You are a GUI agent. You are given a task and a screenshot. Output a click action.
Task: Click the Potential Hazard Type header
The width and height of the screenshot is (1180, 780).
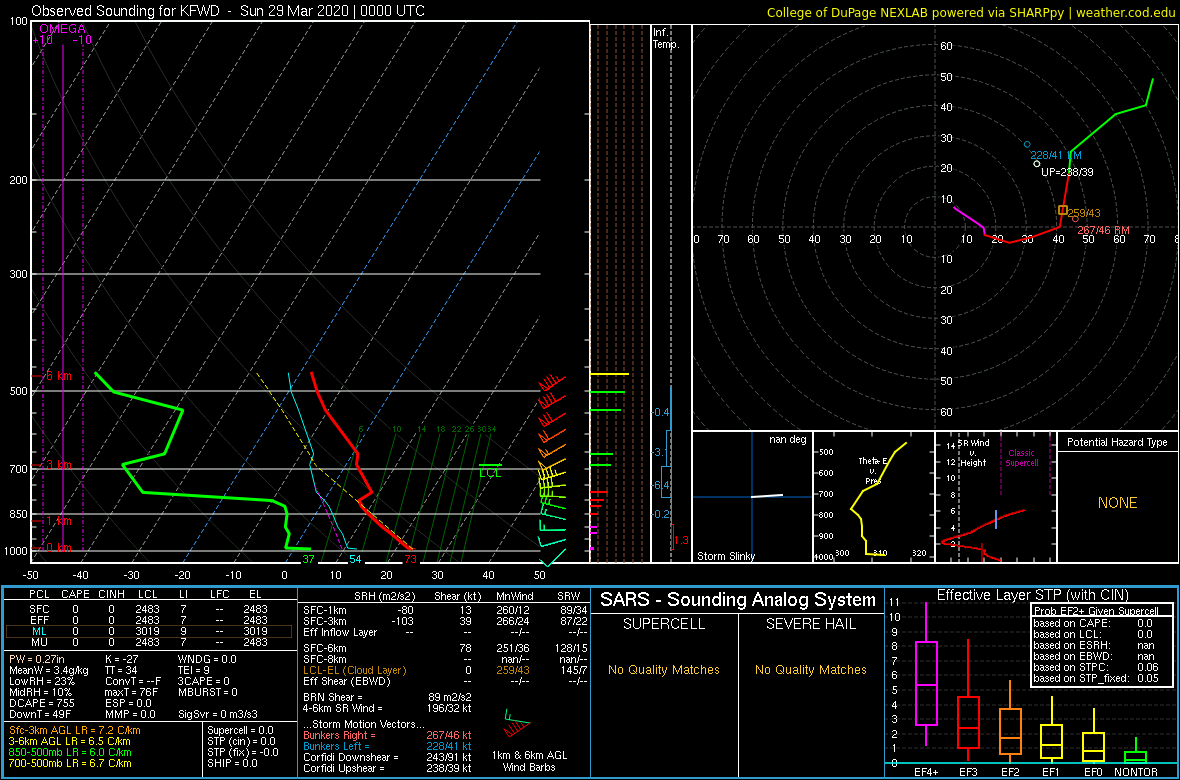1118,443
